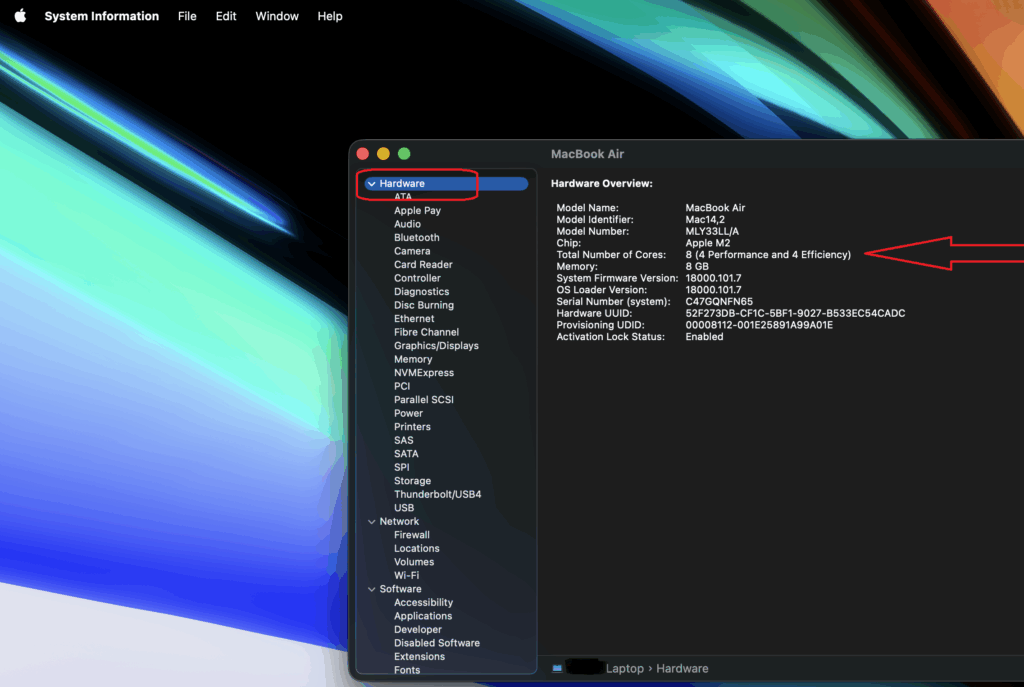Click the Model Number value MLY33LL/A

click(x=712, y=231)
